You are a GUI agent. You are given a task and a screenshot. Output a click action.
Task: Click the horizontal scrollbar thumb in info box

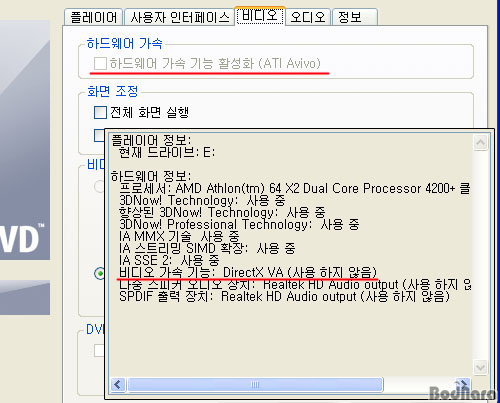[x=255, y=385]
